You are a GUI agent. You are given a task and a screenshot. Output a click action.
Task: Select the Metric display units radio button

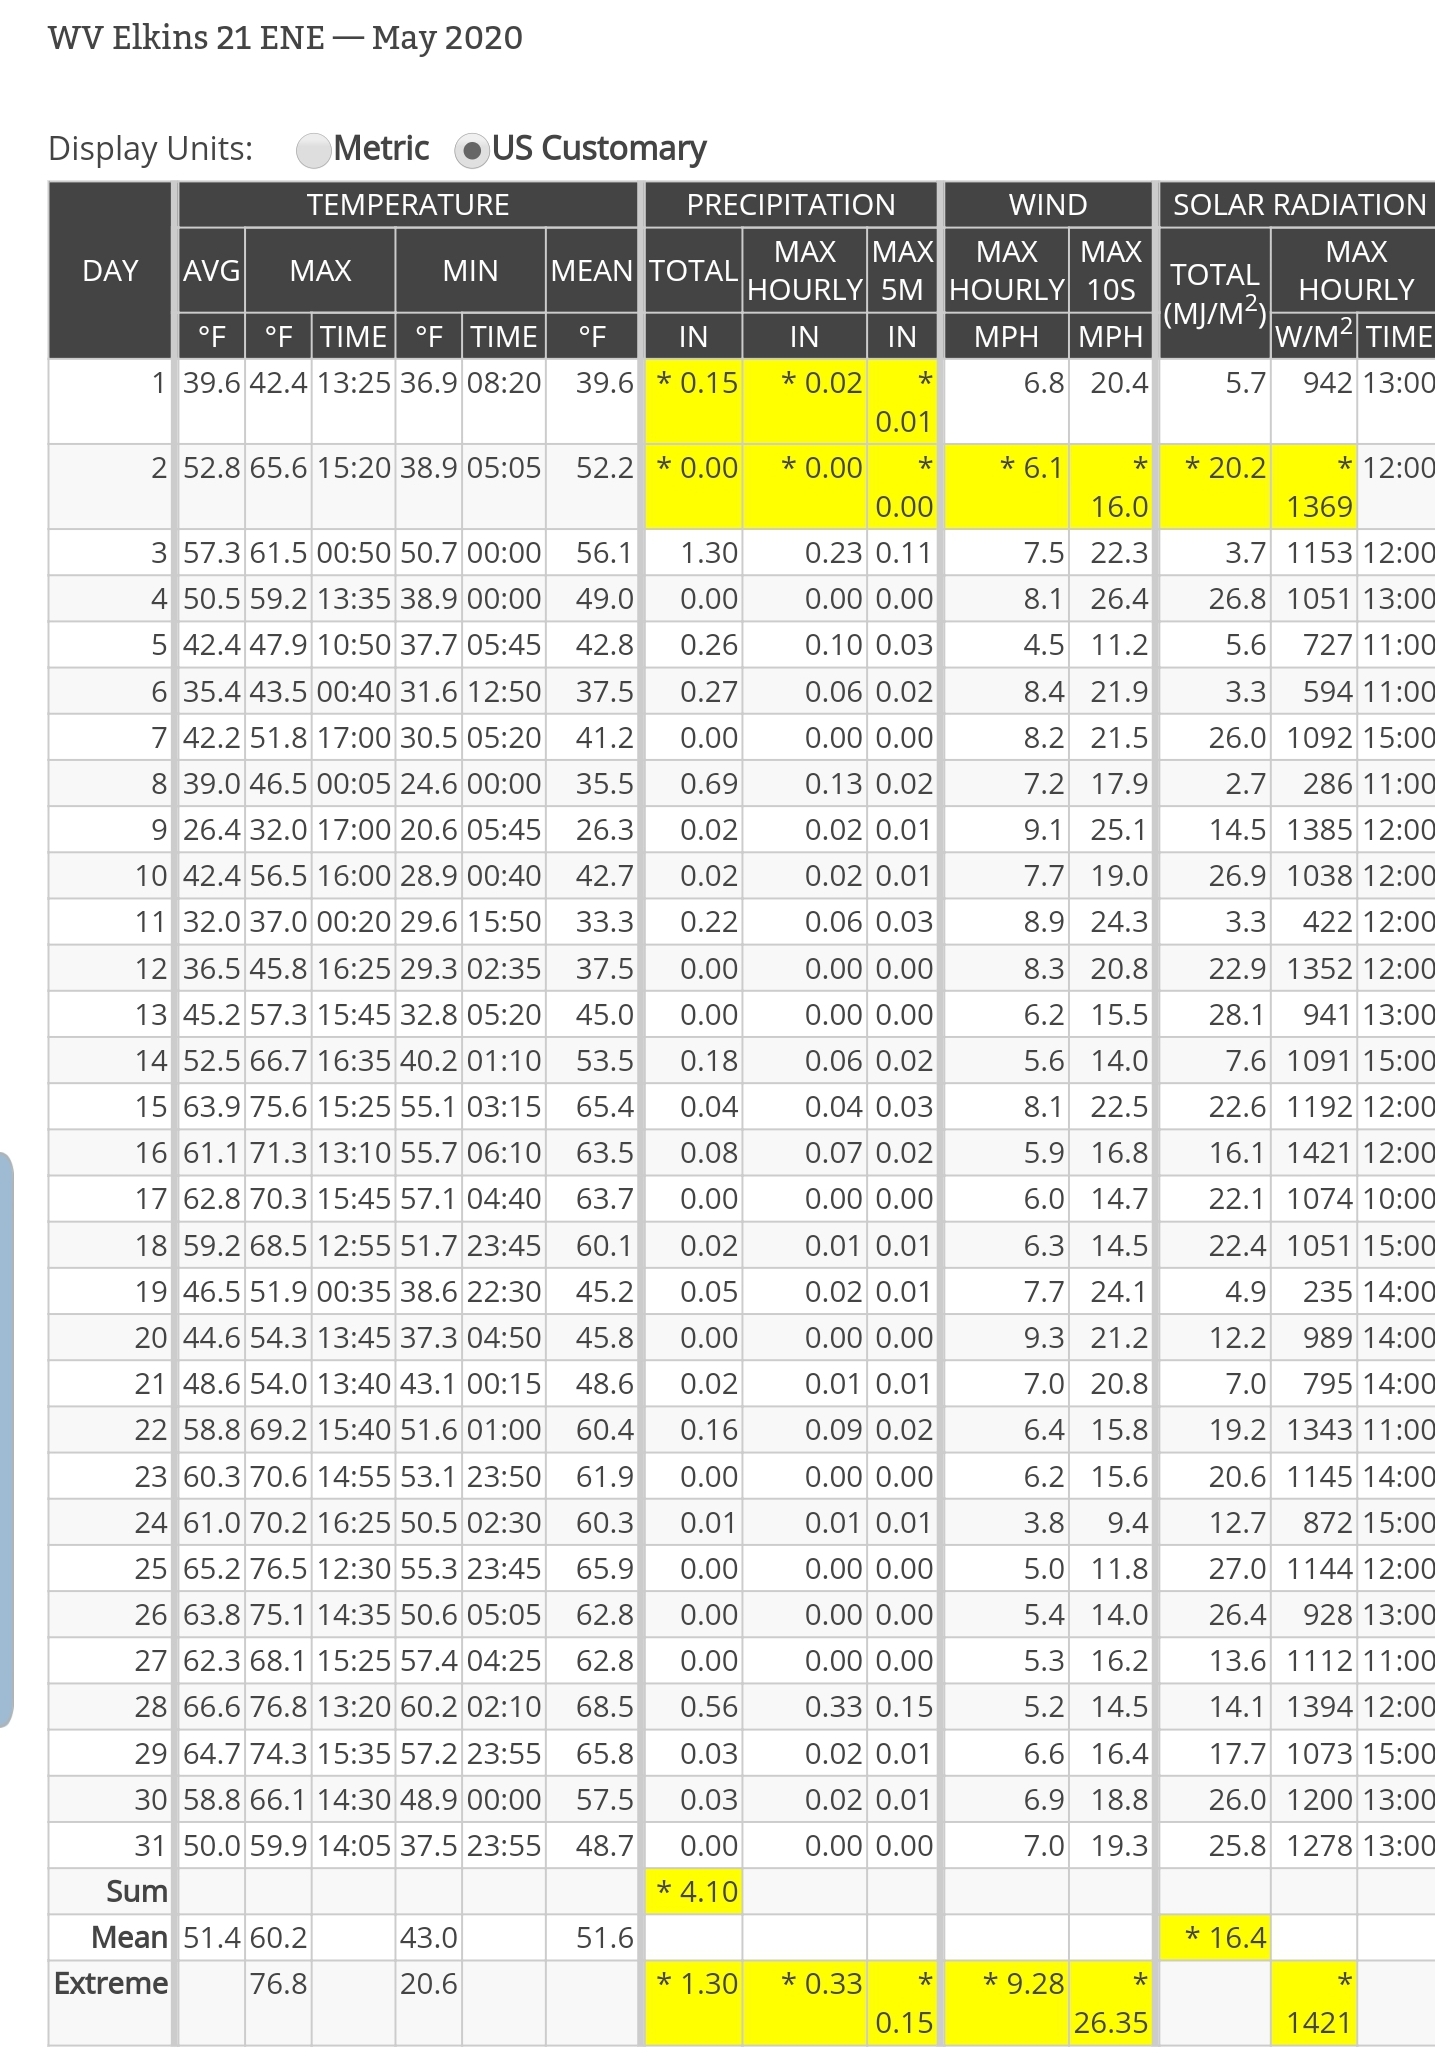click(x=314, y=150)
